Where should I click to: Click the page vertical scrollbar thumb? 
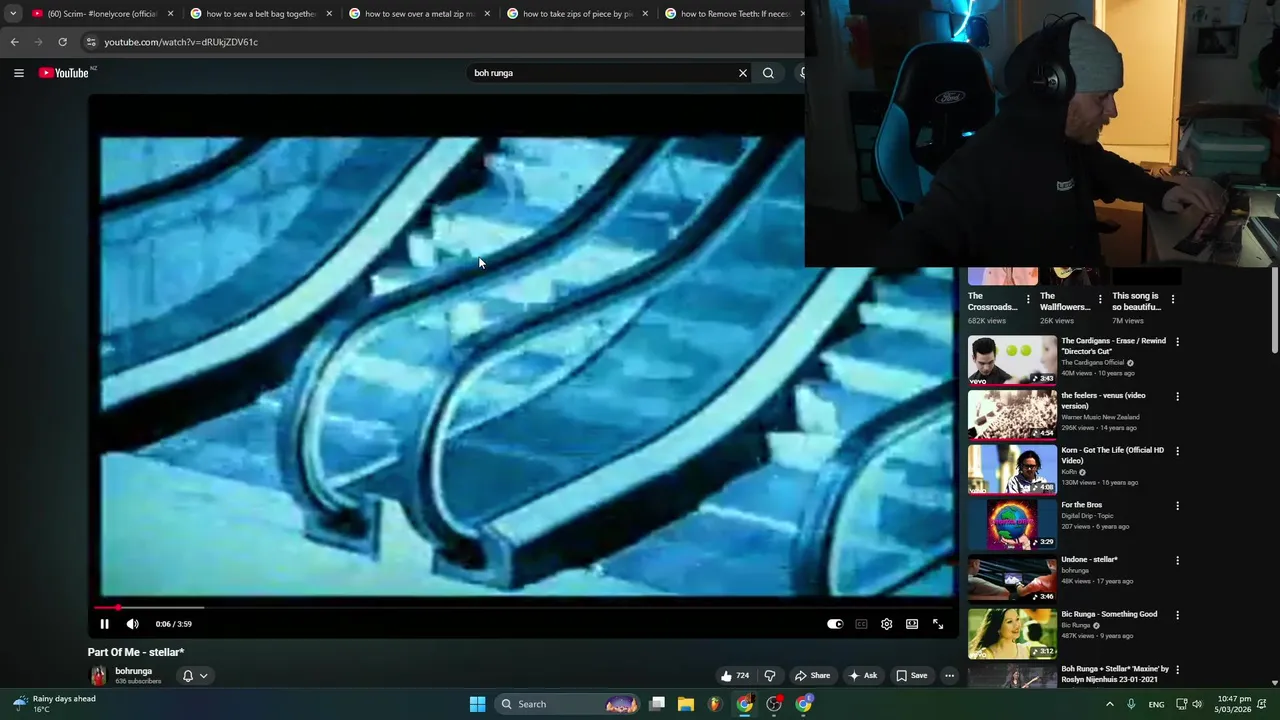1275,310
